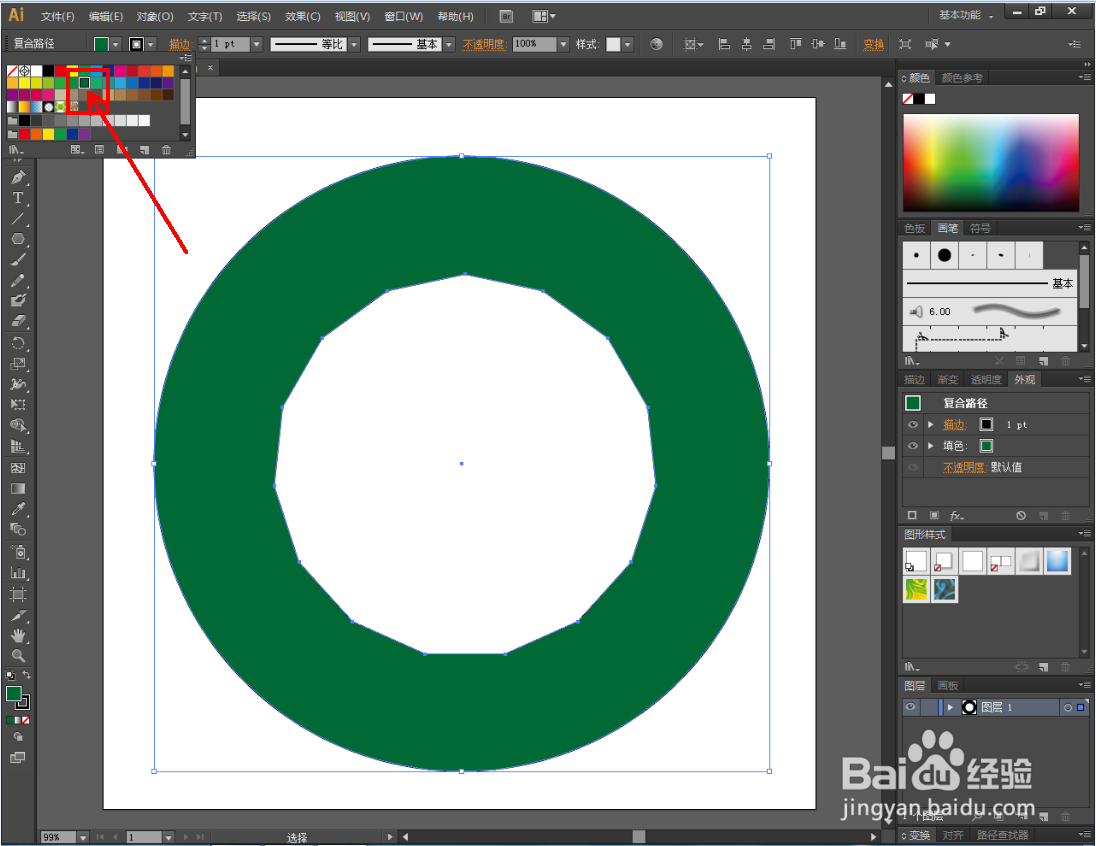This screenshot has width=1096, height=846.
Task: Click Horizontal Align Center icon
Action: pyautogui.click(x=747, y=44)
